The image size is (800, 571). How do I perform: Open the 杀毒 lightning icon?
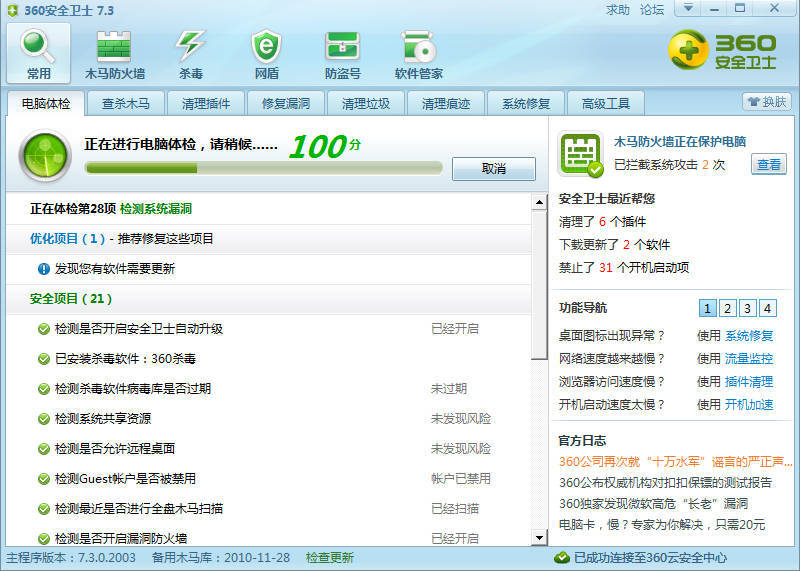(x=190, y=53)
